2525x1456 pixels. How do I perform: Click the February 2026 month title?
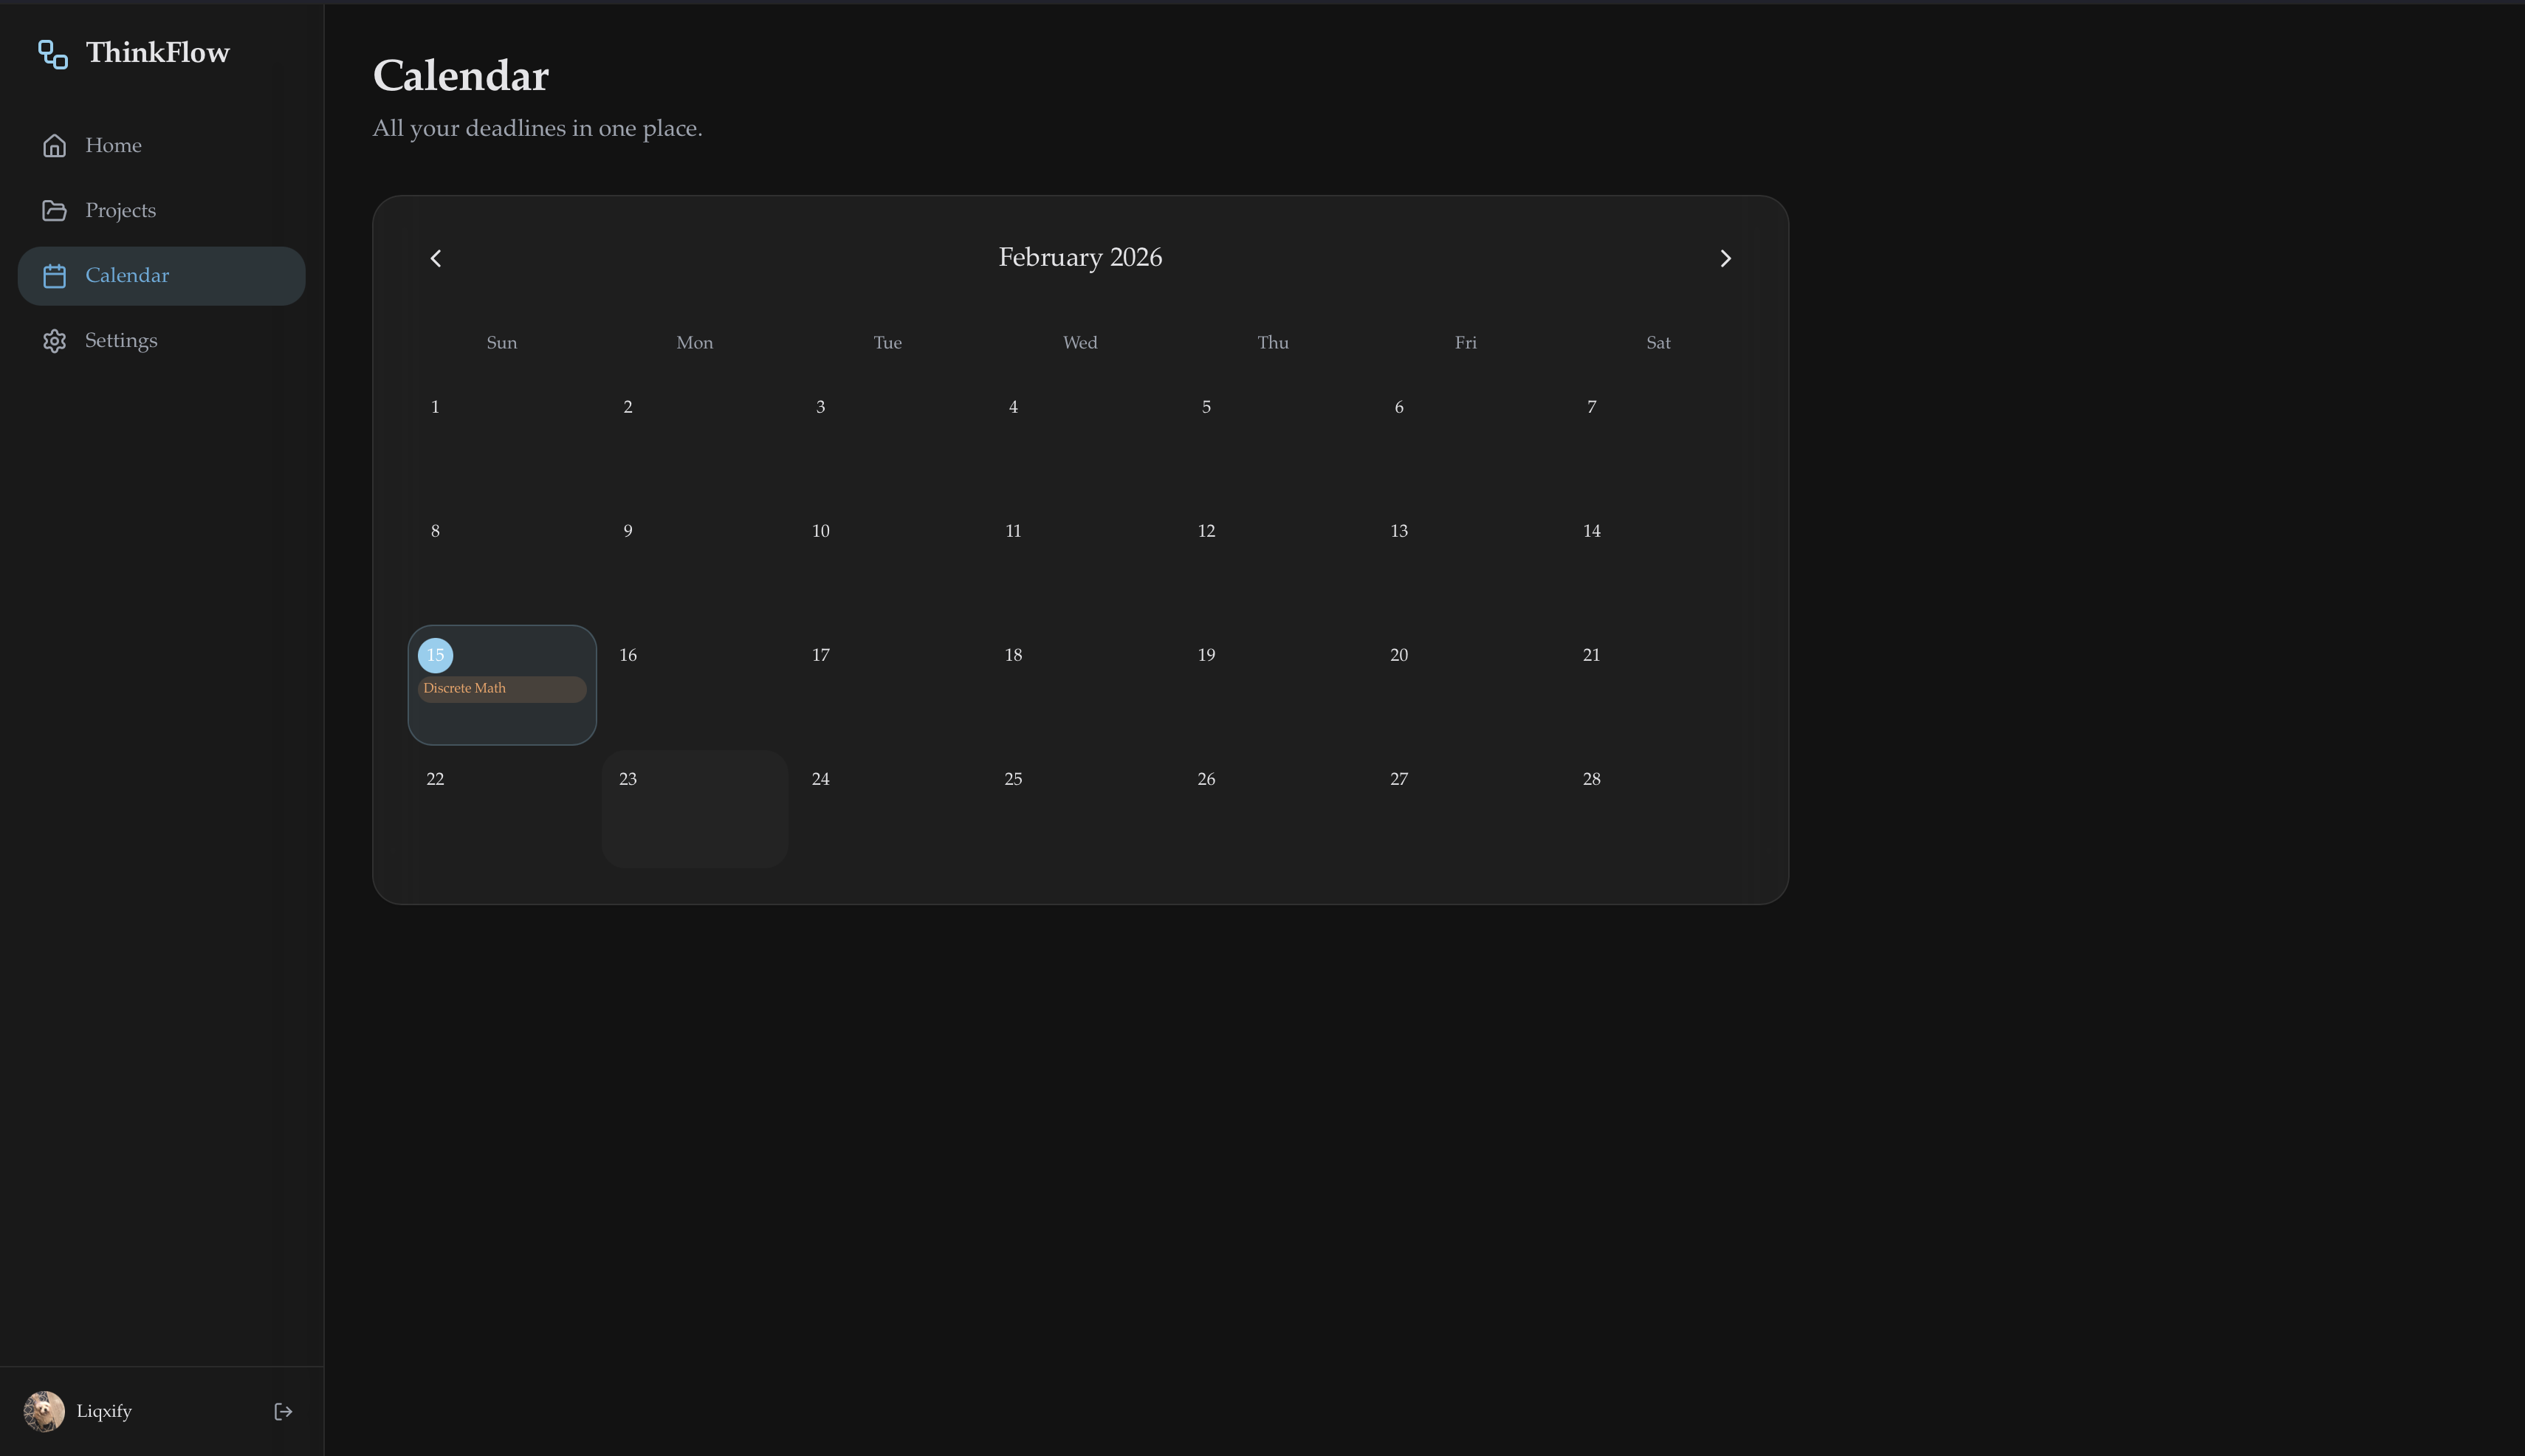pos(1080,258)
